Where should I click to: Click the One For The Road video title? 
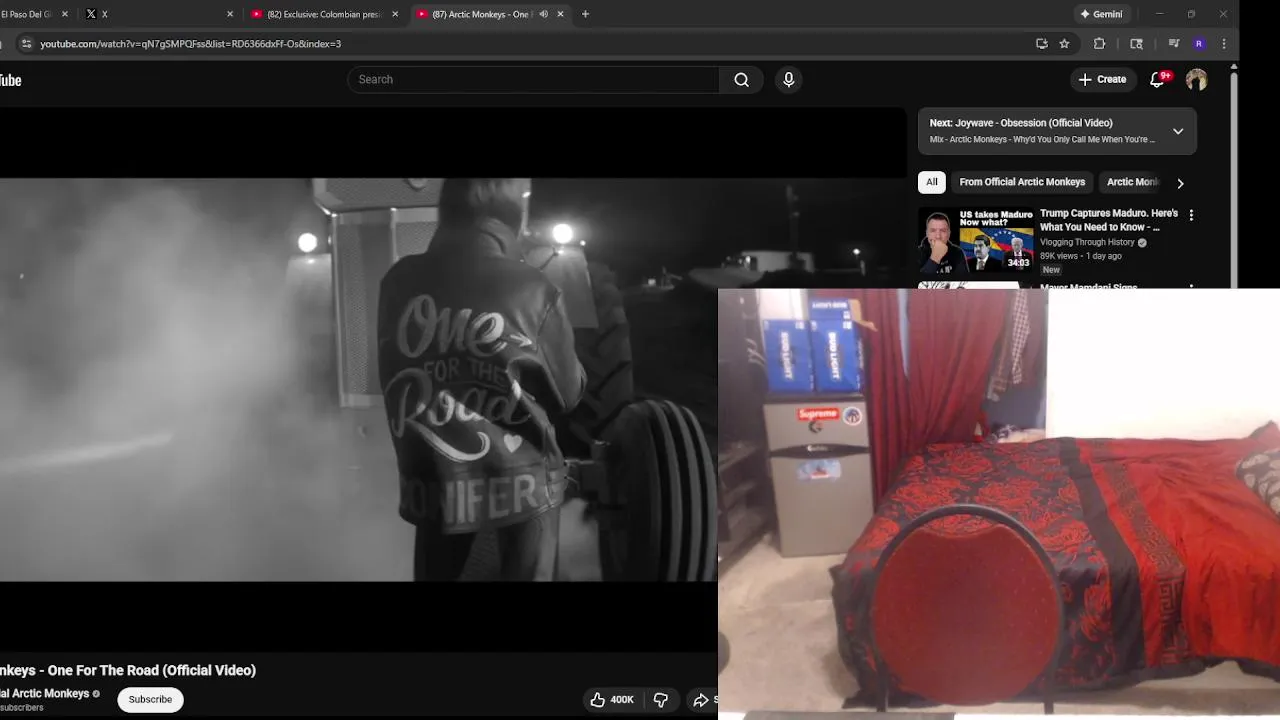(128, 671)
